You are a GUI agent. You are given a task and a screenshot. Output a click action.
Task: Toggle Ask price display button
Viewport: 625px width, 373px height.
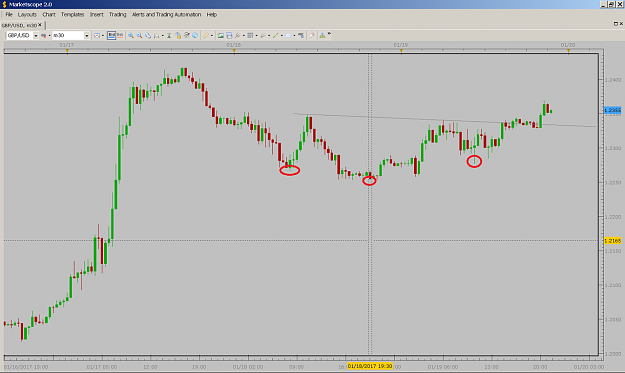pos(120,35)
